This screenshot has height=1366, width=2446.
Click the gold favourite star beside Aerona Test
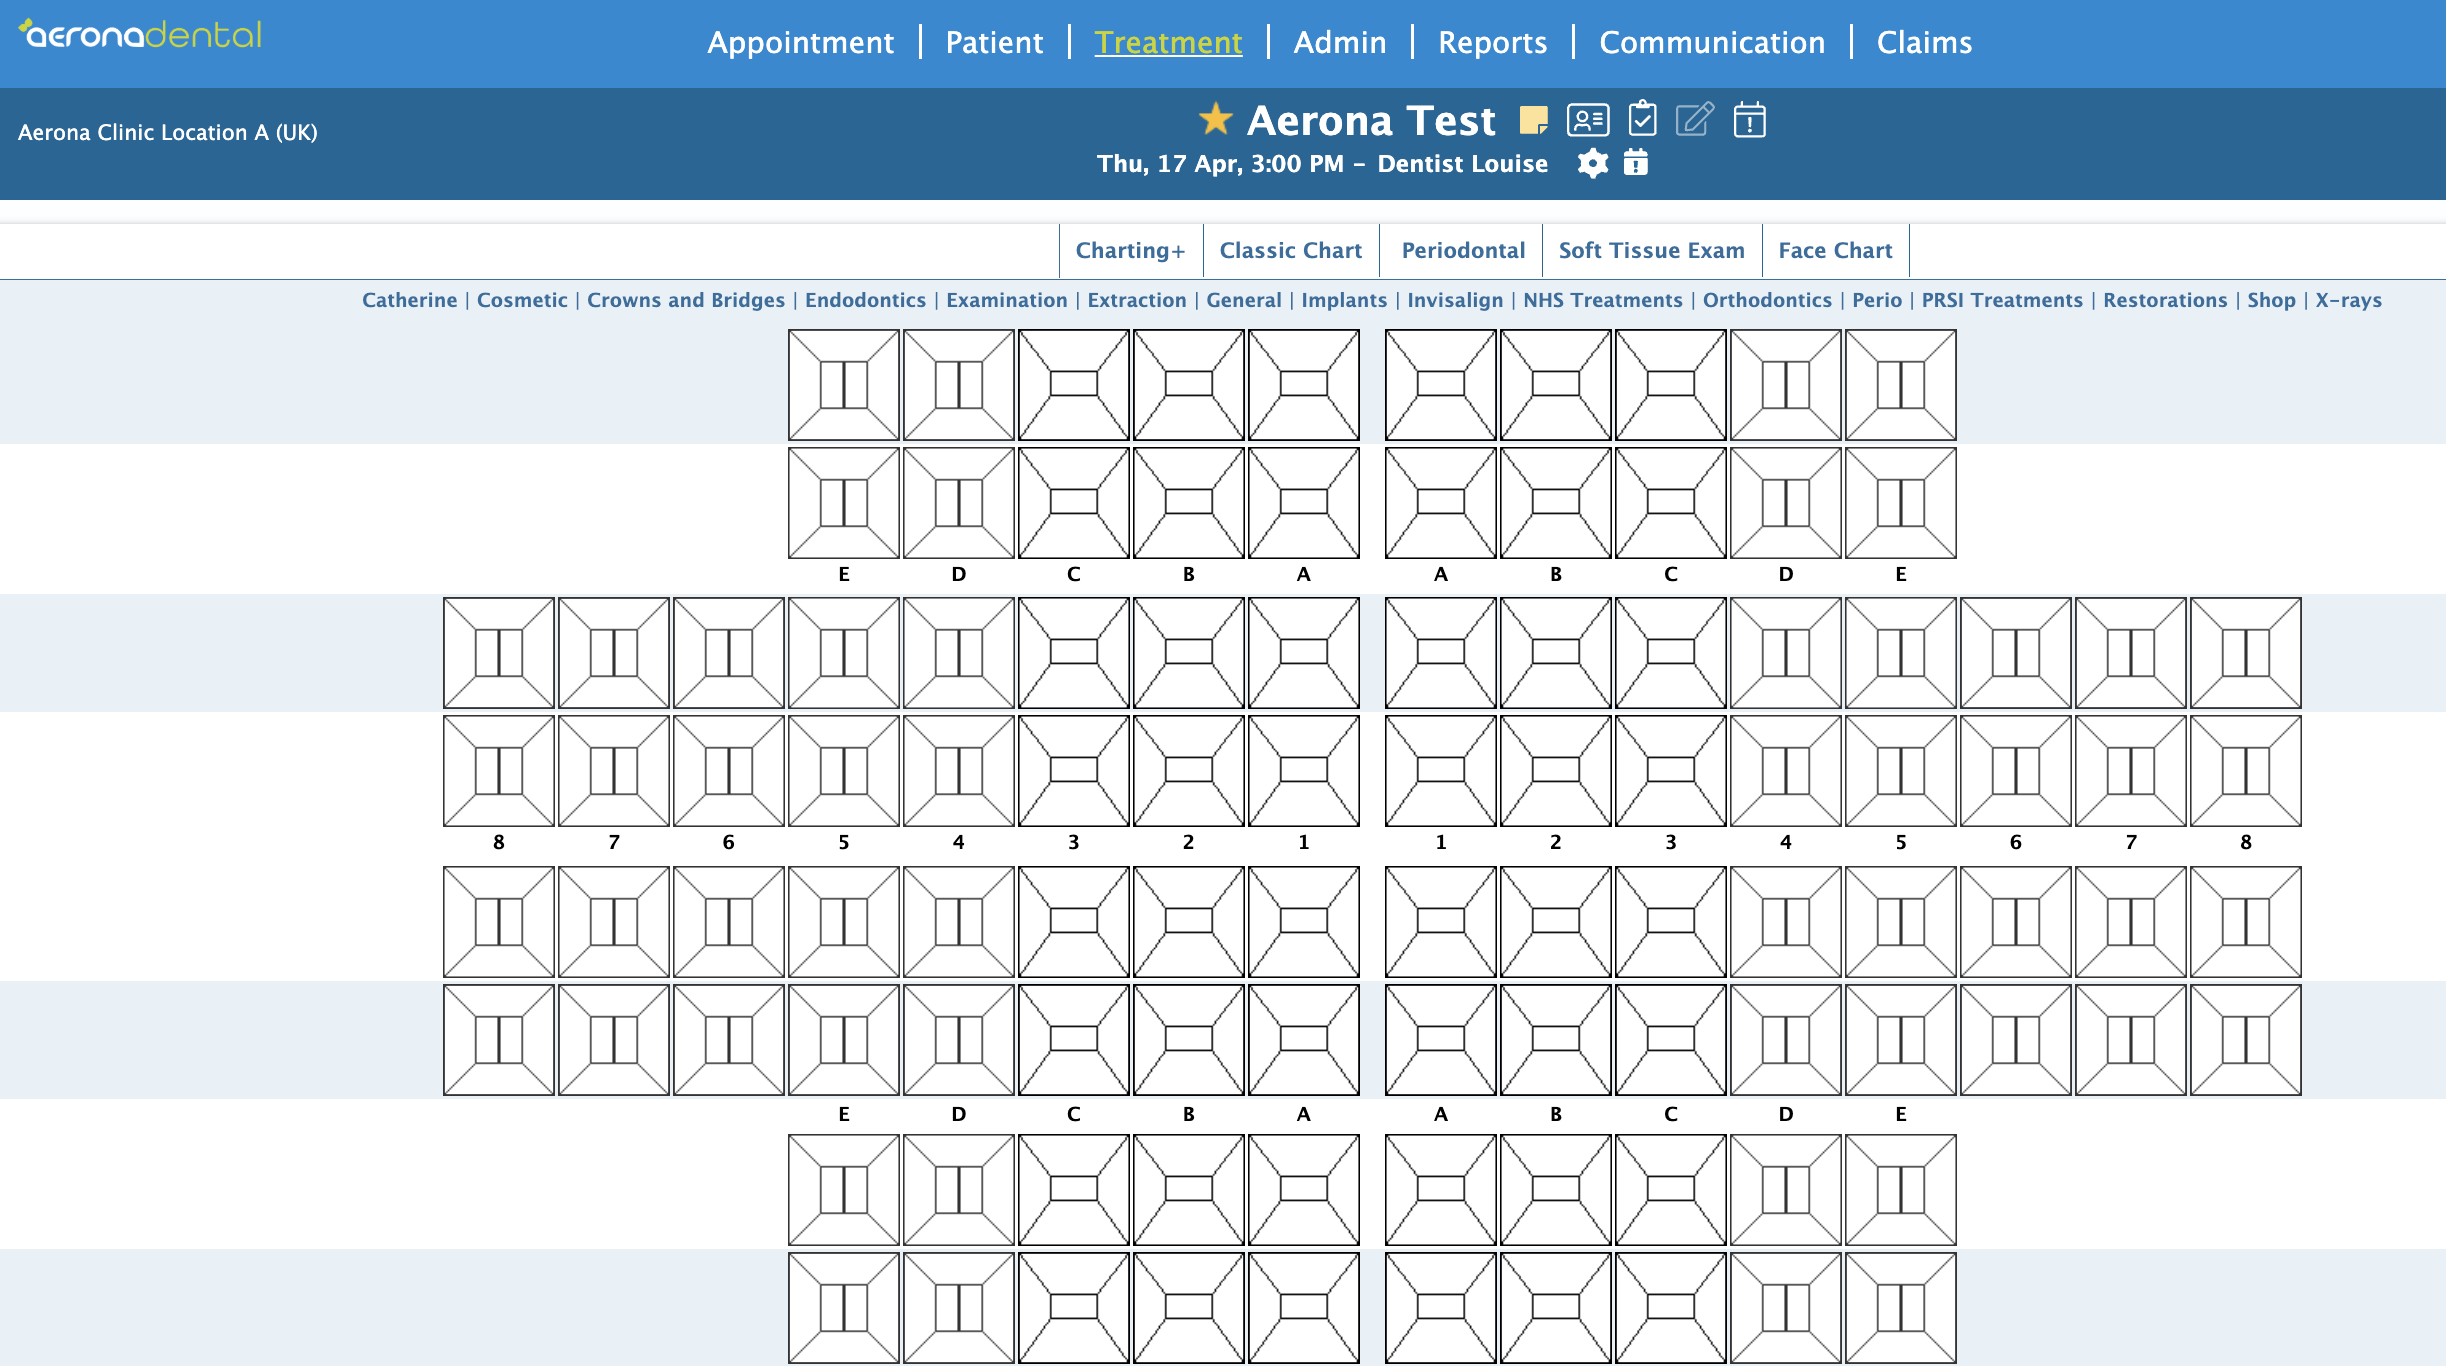pos(1215,119)
